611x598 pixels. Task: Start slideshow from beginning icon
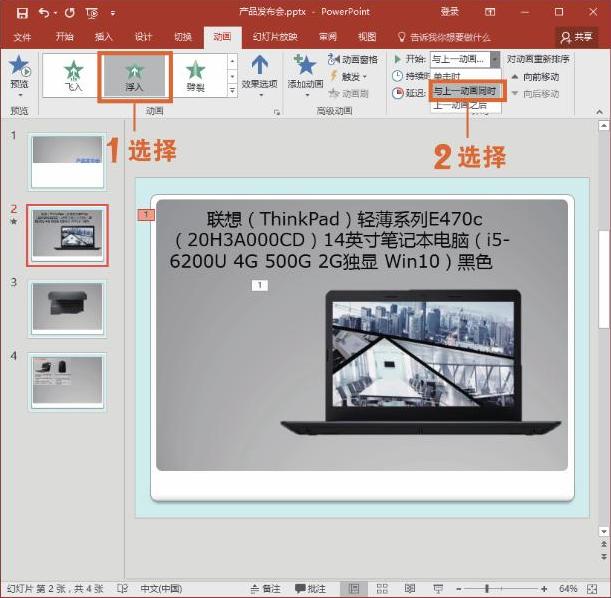pos(92,13)
